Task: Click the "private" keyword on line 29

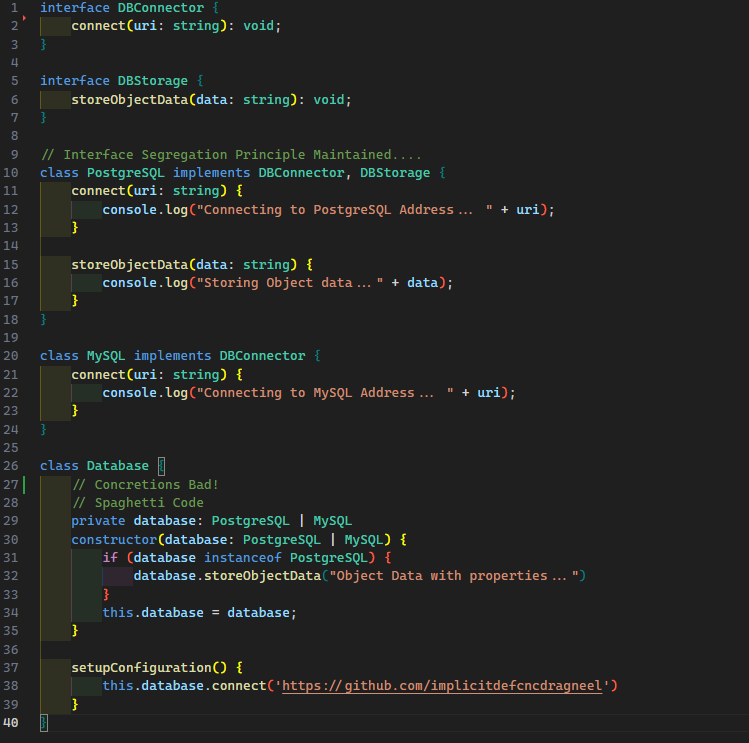Action: pos(98,521)
